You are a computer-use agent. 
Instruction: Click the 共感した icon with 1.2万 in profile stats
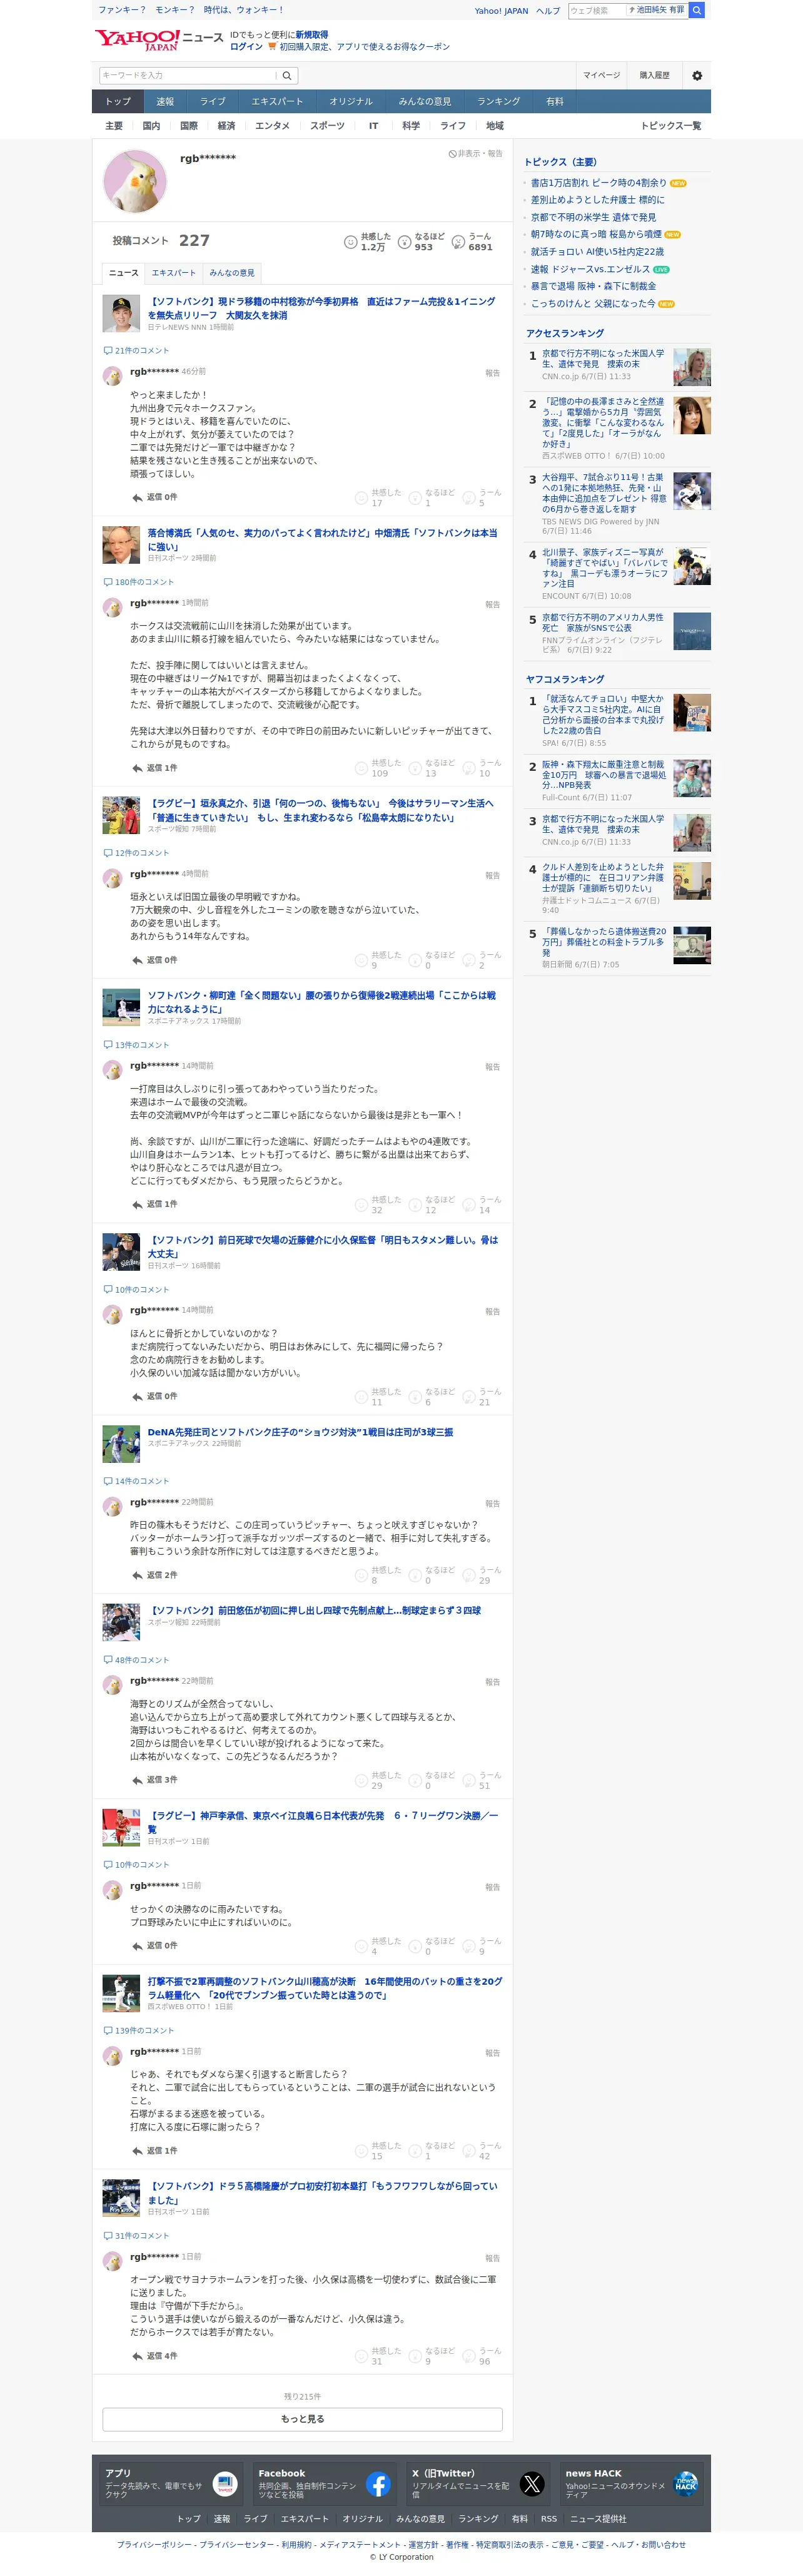tap(350, 242)
